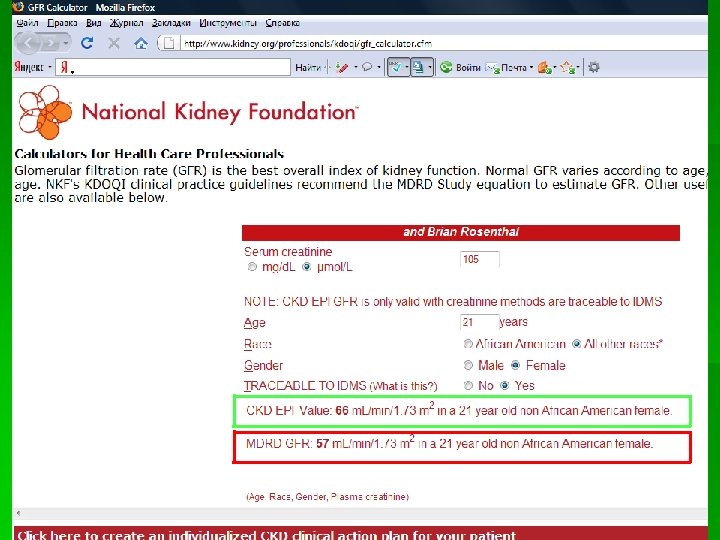
Task: Open Yandex bar settings gear icon
Action: [594, 67]
